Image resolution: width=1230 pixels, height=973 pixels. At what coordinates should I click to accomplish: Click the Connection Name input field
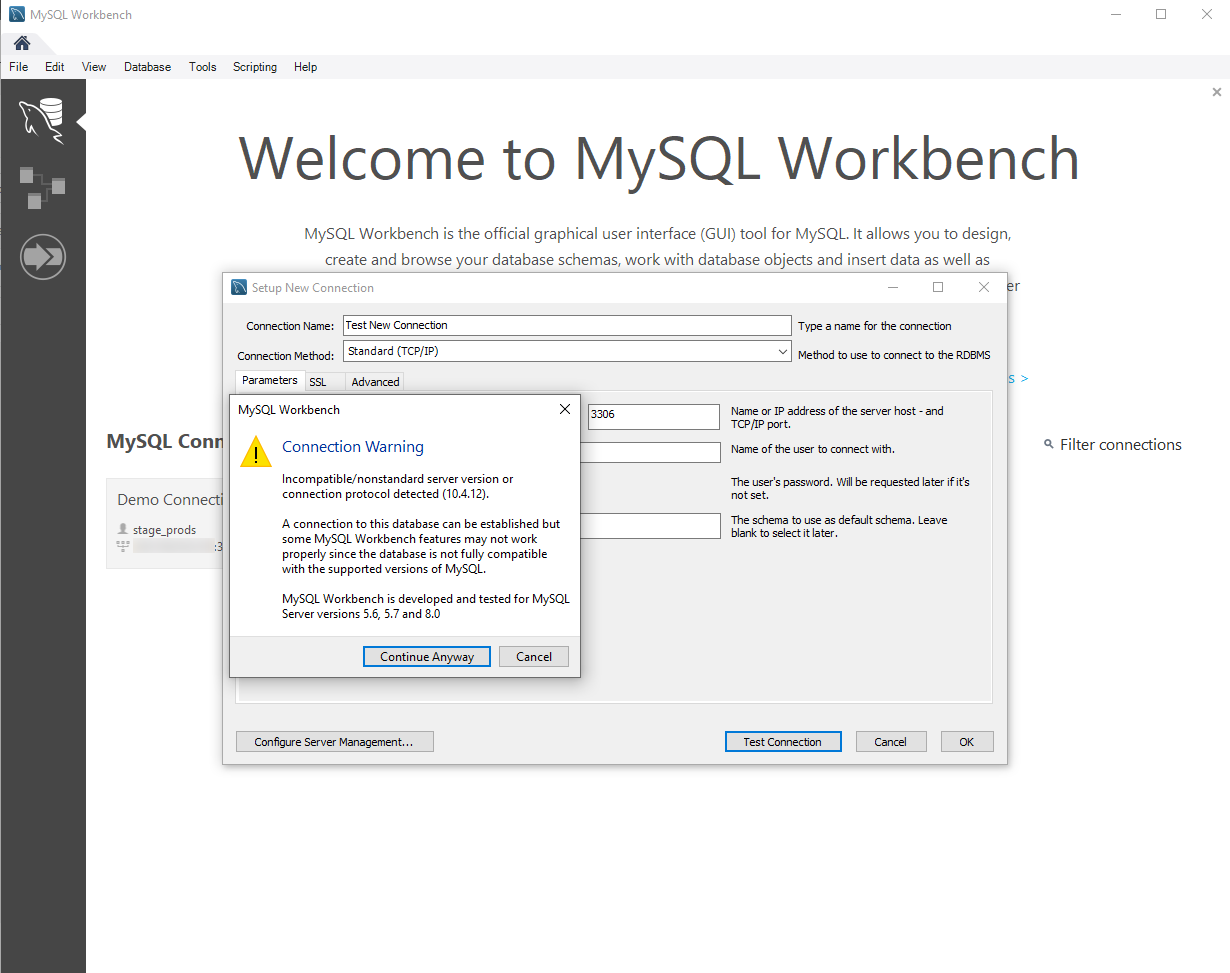tap(567, 326)
